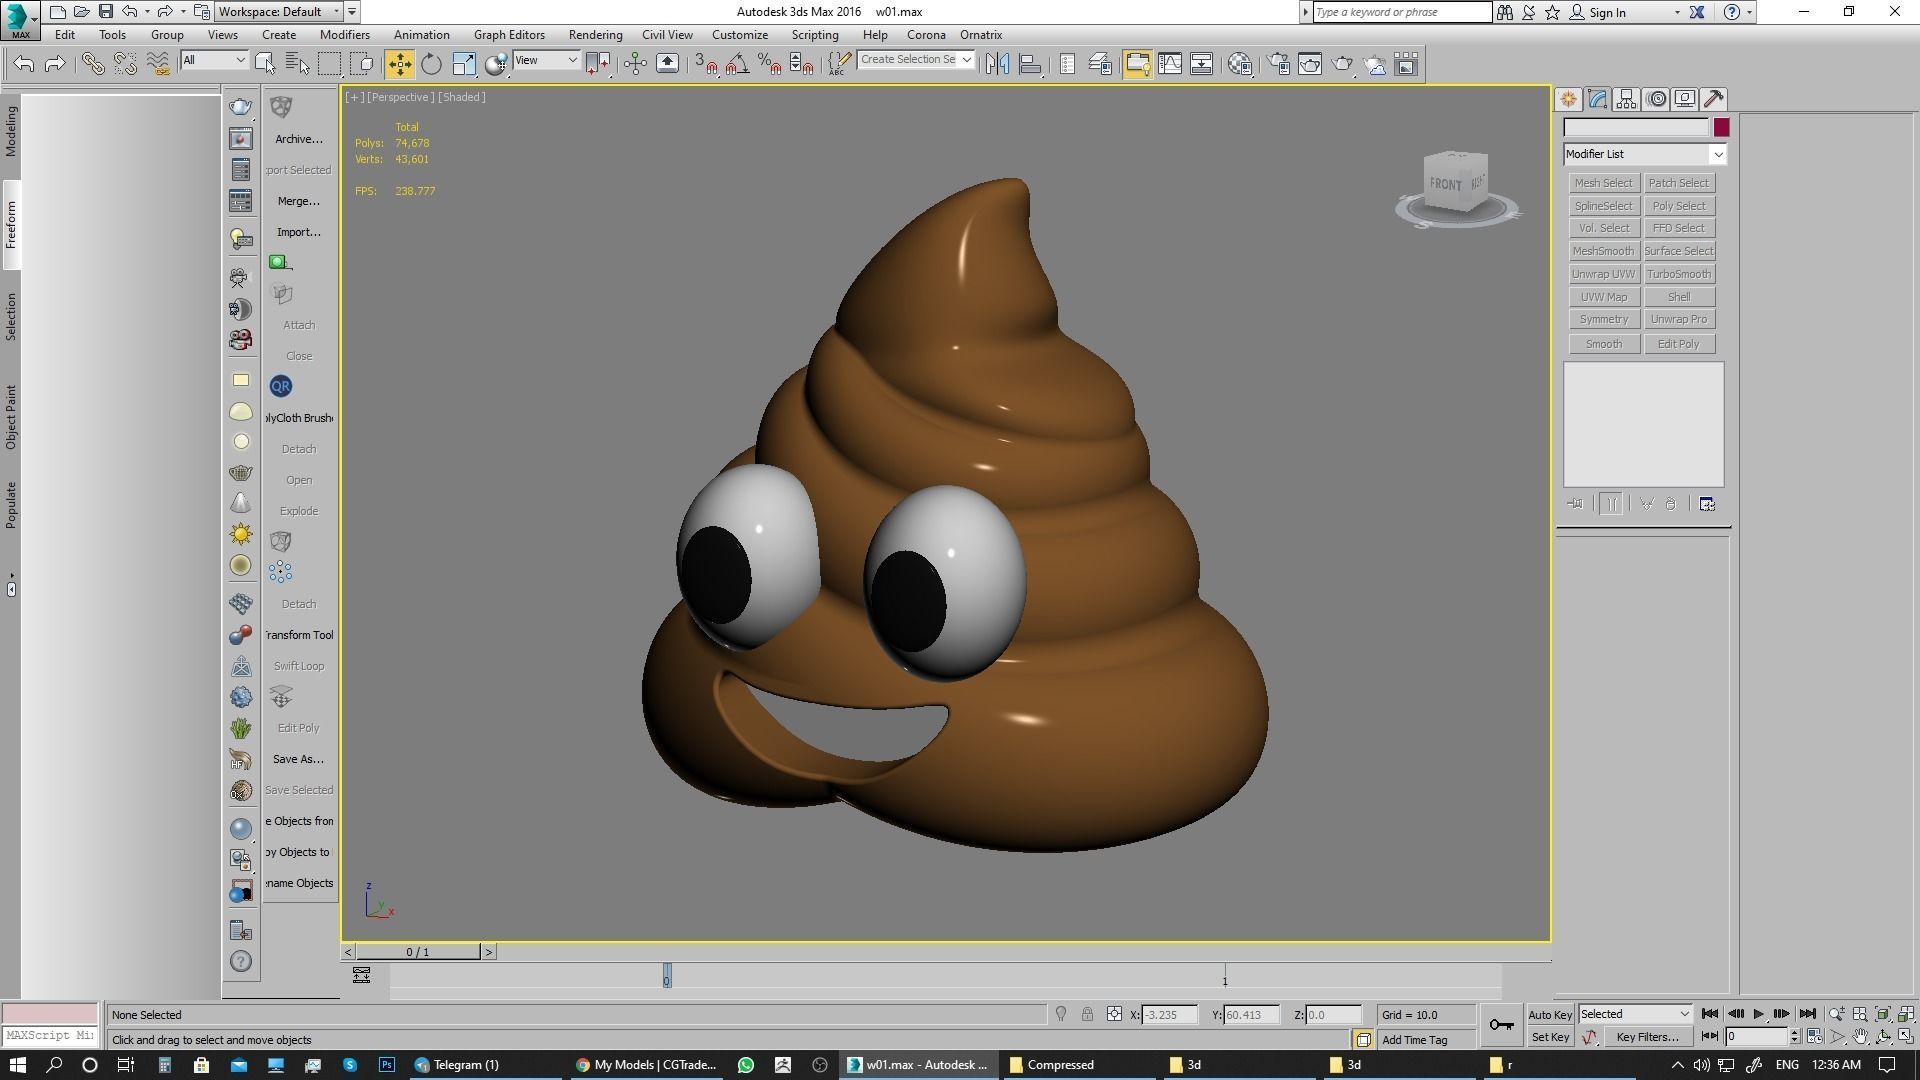Click the QR icon in the side panel
The width and height of the screenshot is (1920, 1080).
[281, 386]
